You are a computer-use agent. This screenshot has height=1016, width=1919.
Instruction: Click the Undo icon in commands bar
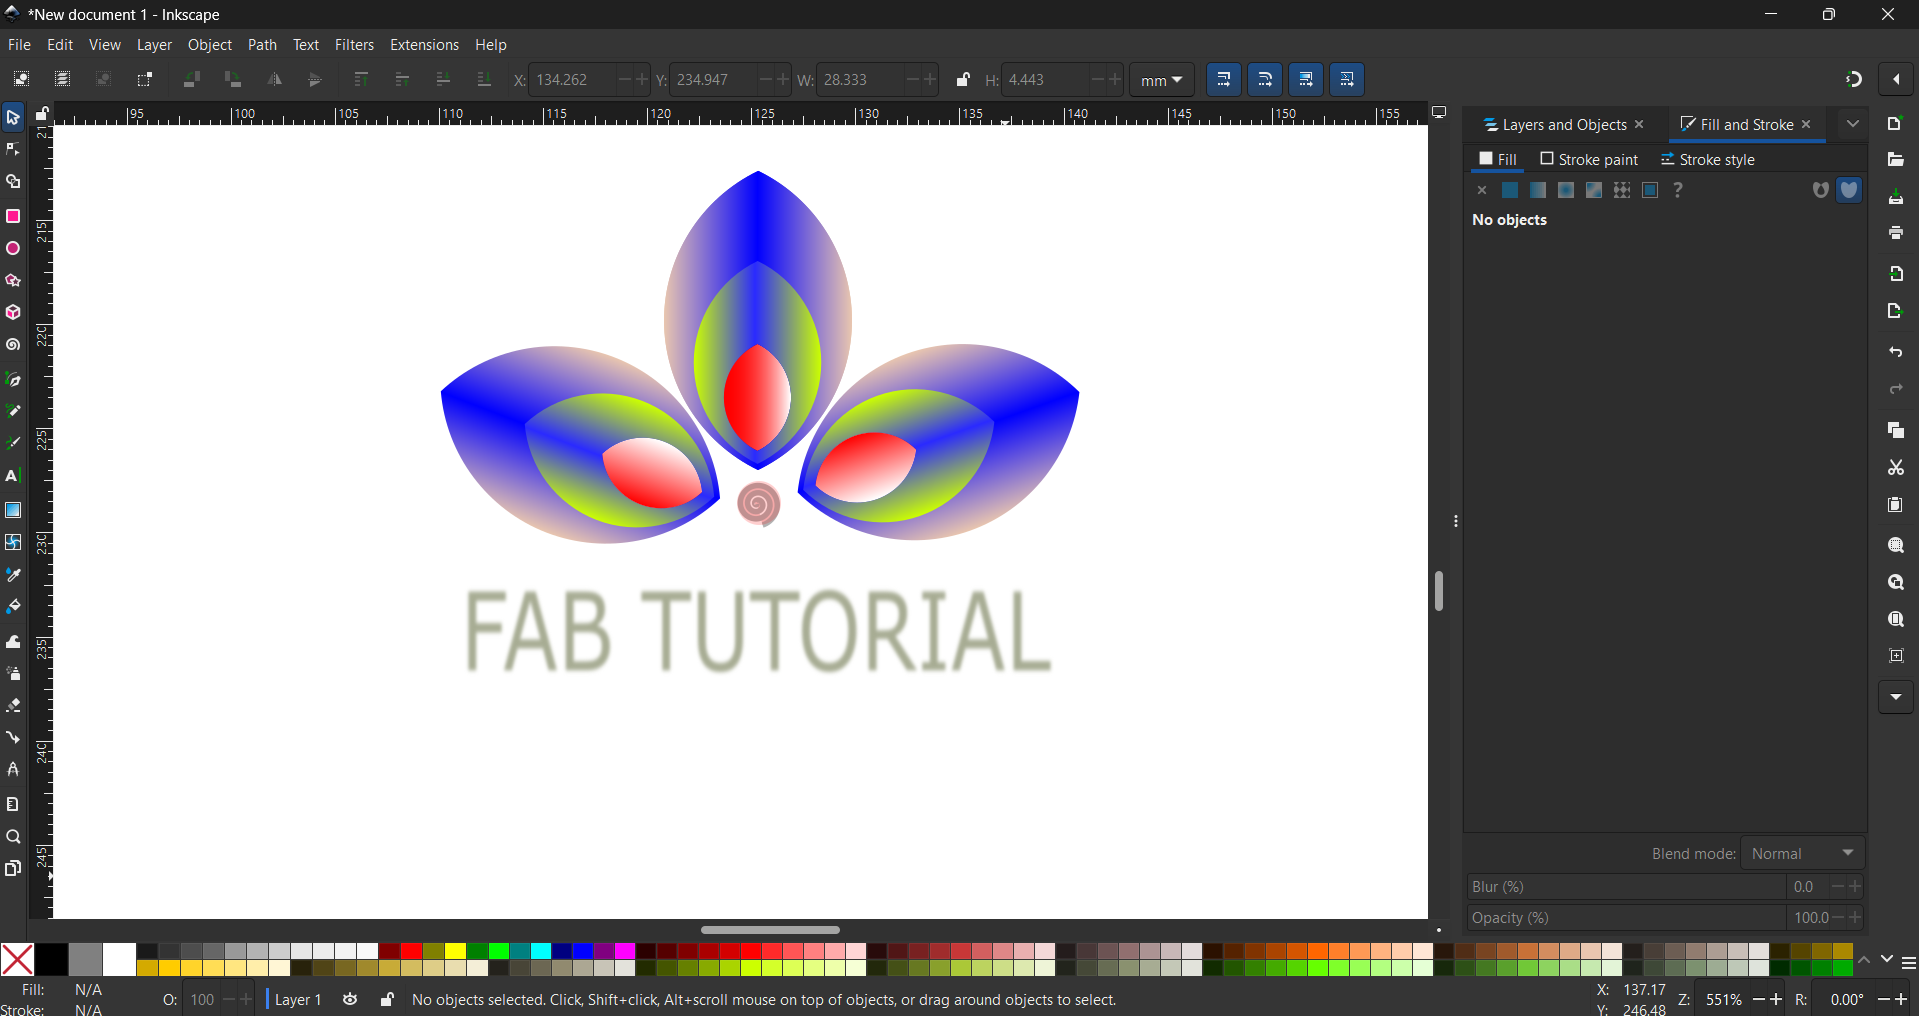(1896, 353)
